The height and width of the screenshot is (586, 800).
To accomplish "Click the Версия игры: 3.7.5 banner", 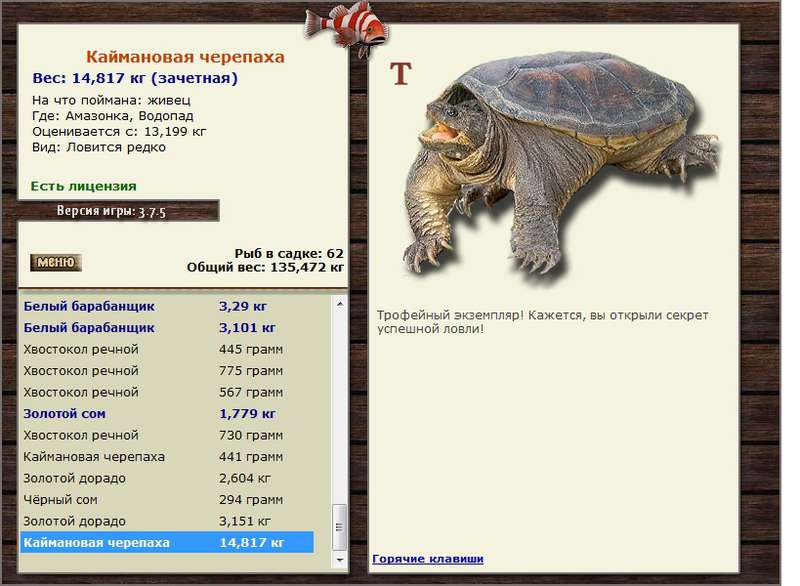I will 118,211.
